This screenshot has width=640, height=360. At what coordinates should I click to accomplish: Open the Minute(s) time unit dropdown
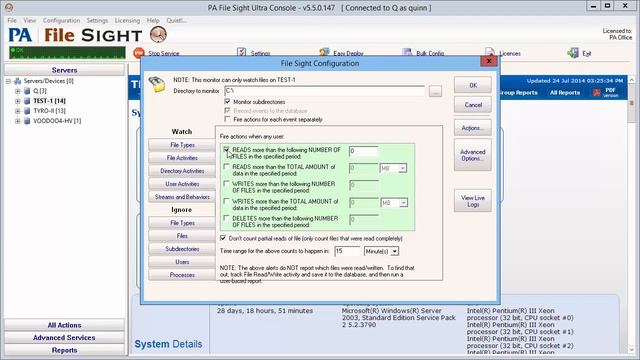coord(394,251)
